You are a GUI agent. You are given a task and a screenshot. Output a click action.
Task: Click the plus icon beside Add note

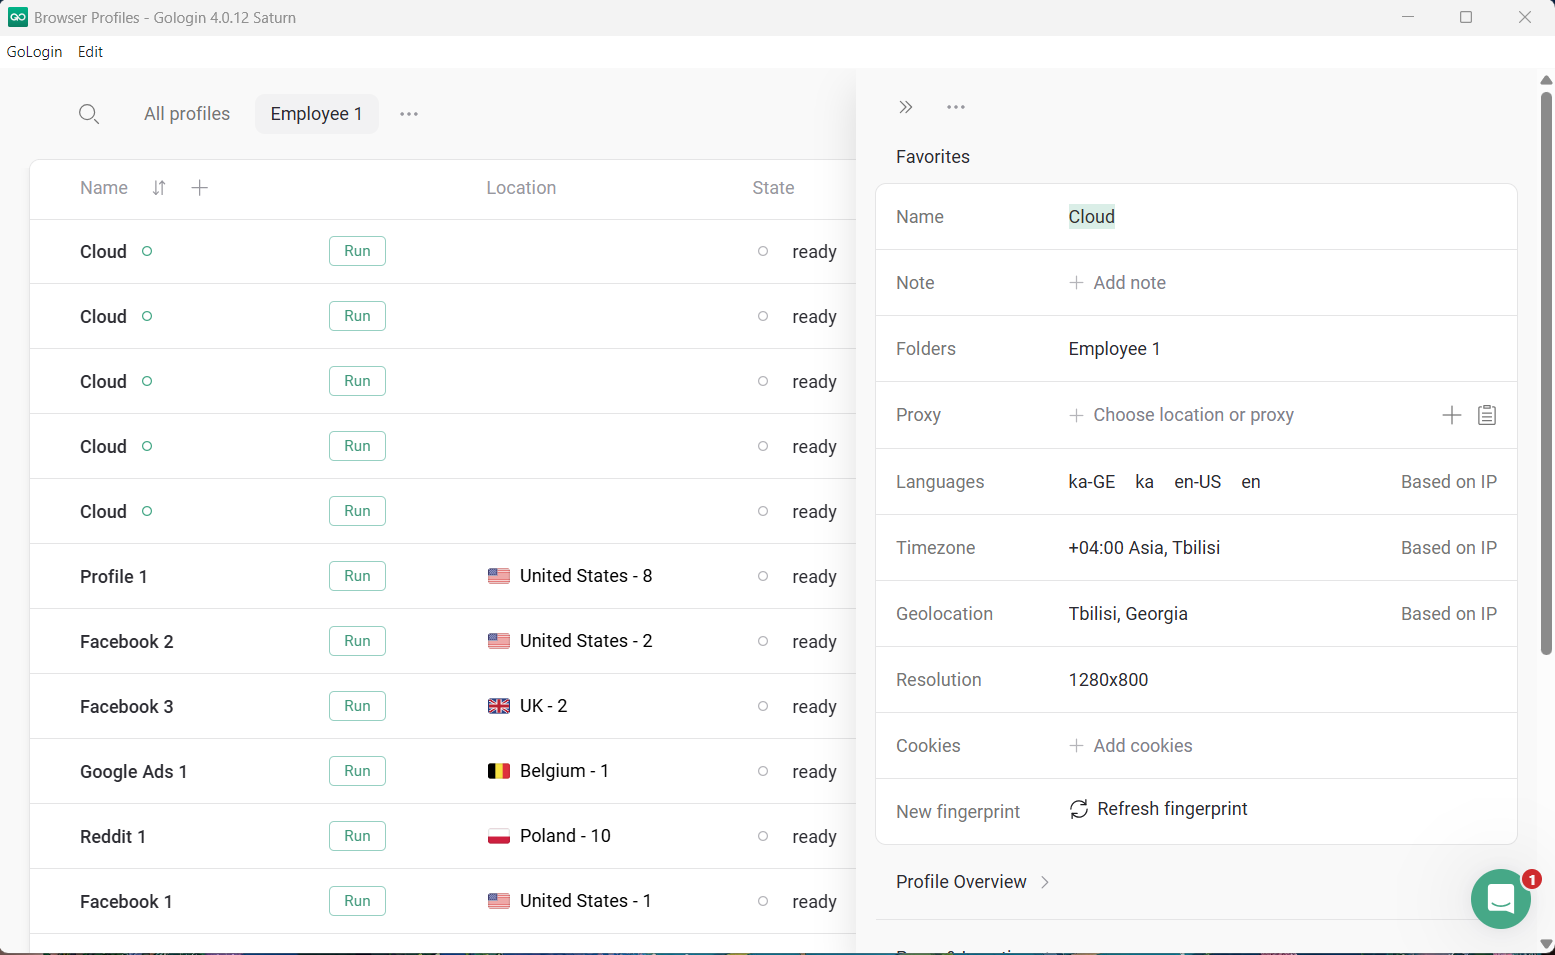pyautogui.click(x=1077, y=283)
